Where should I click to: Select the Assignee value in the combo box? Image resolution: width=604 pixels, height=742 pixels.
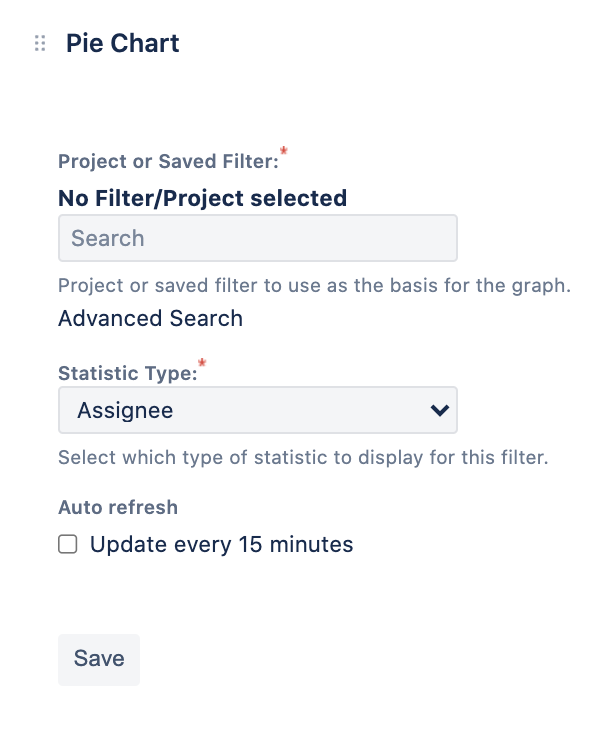(126, 410)
